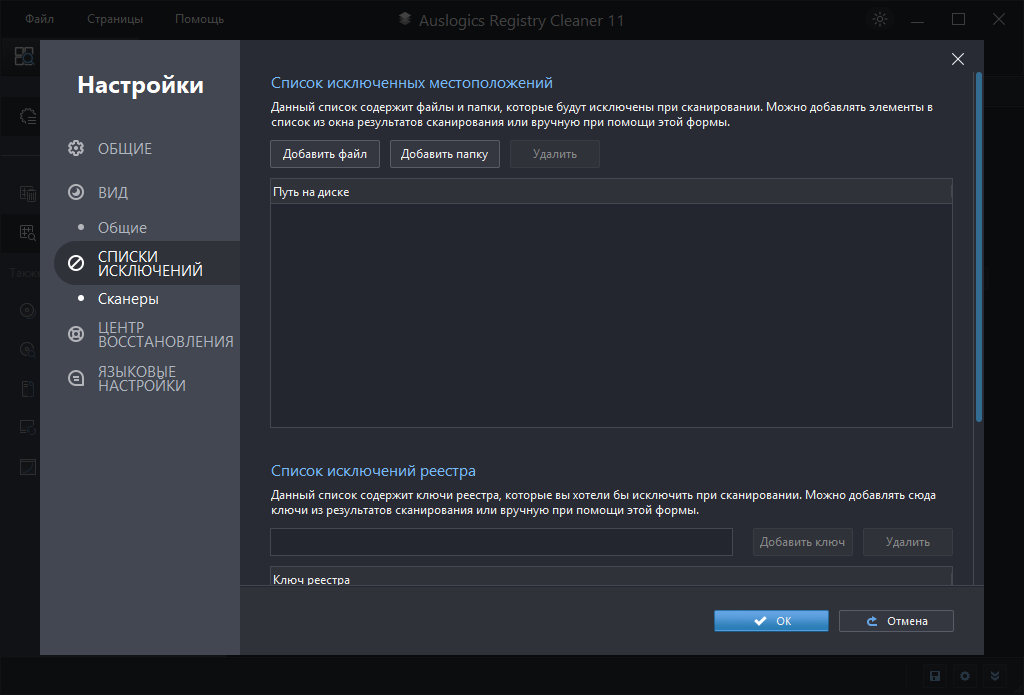1024x695 pixels.
Task: Click the gear icon in bottom bar
Action: [x=965, y=676]
